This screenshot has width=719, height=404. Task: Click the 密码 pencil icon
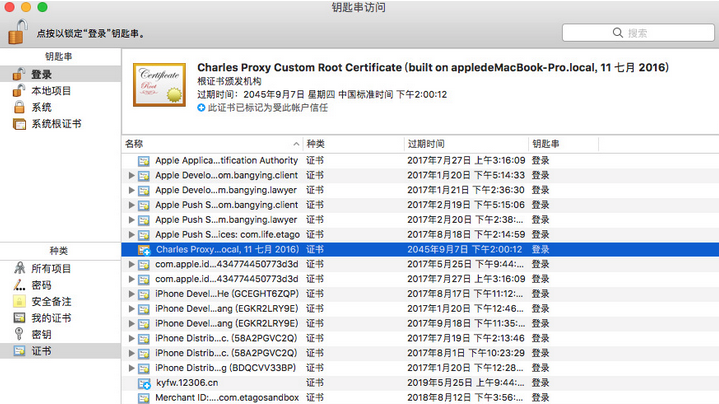[x=19, y=285]
